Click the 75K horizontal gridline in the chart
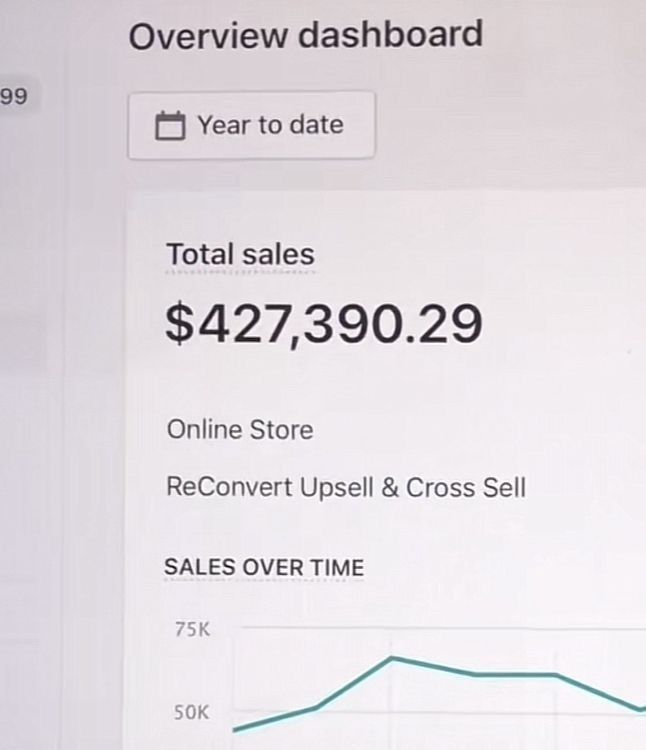The height and width of the screenshot is (750, 646). click(440, 629)
